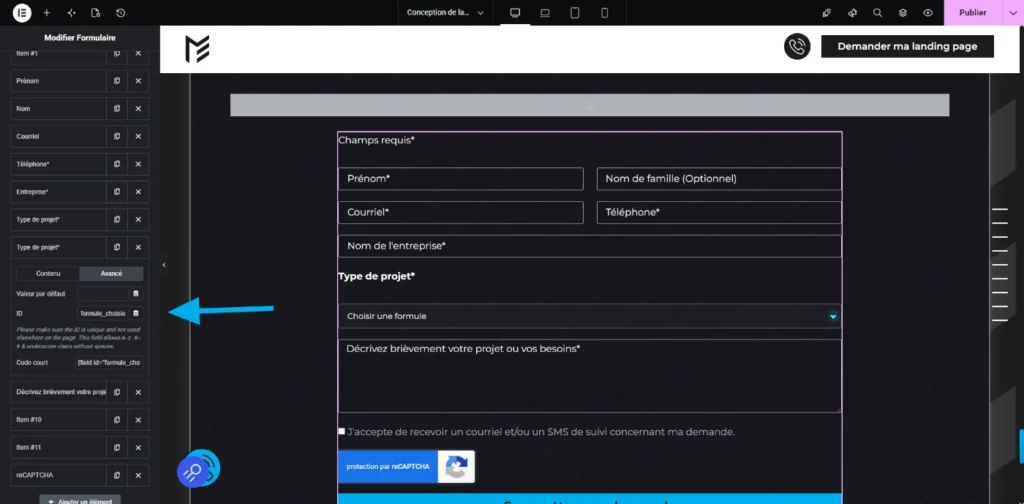Click dynamic tags icon for Valeur par défaut
The width and height of the screenshot is (1024, 504).
(136, 294)
